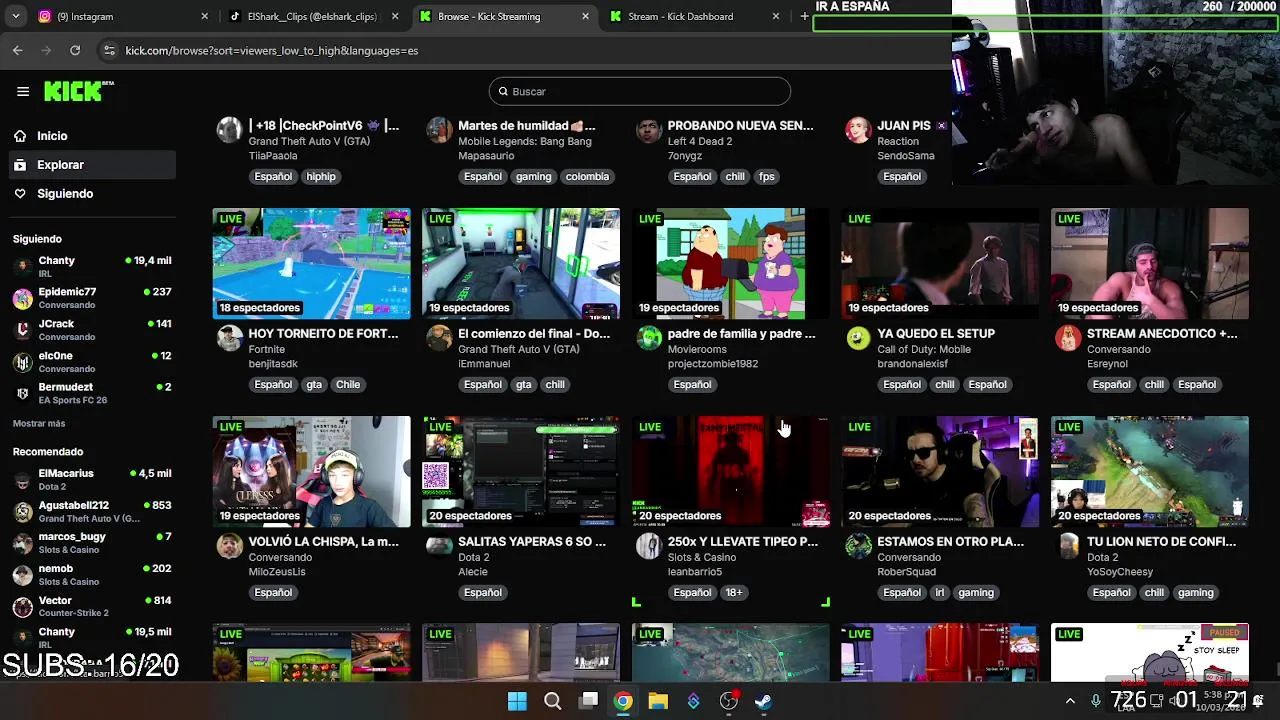1280x720 pixels.
Task: Open the Slots & Casino category of leanbarrio5
Action: 702,558
